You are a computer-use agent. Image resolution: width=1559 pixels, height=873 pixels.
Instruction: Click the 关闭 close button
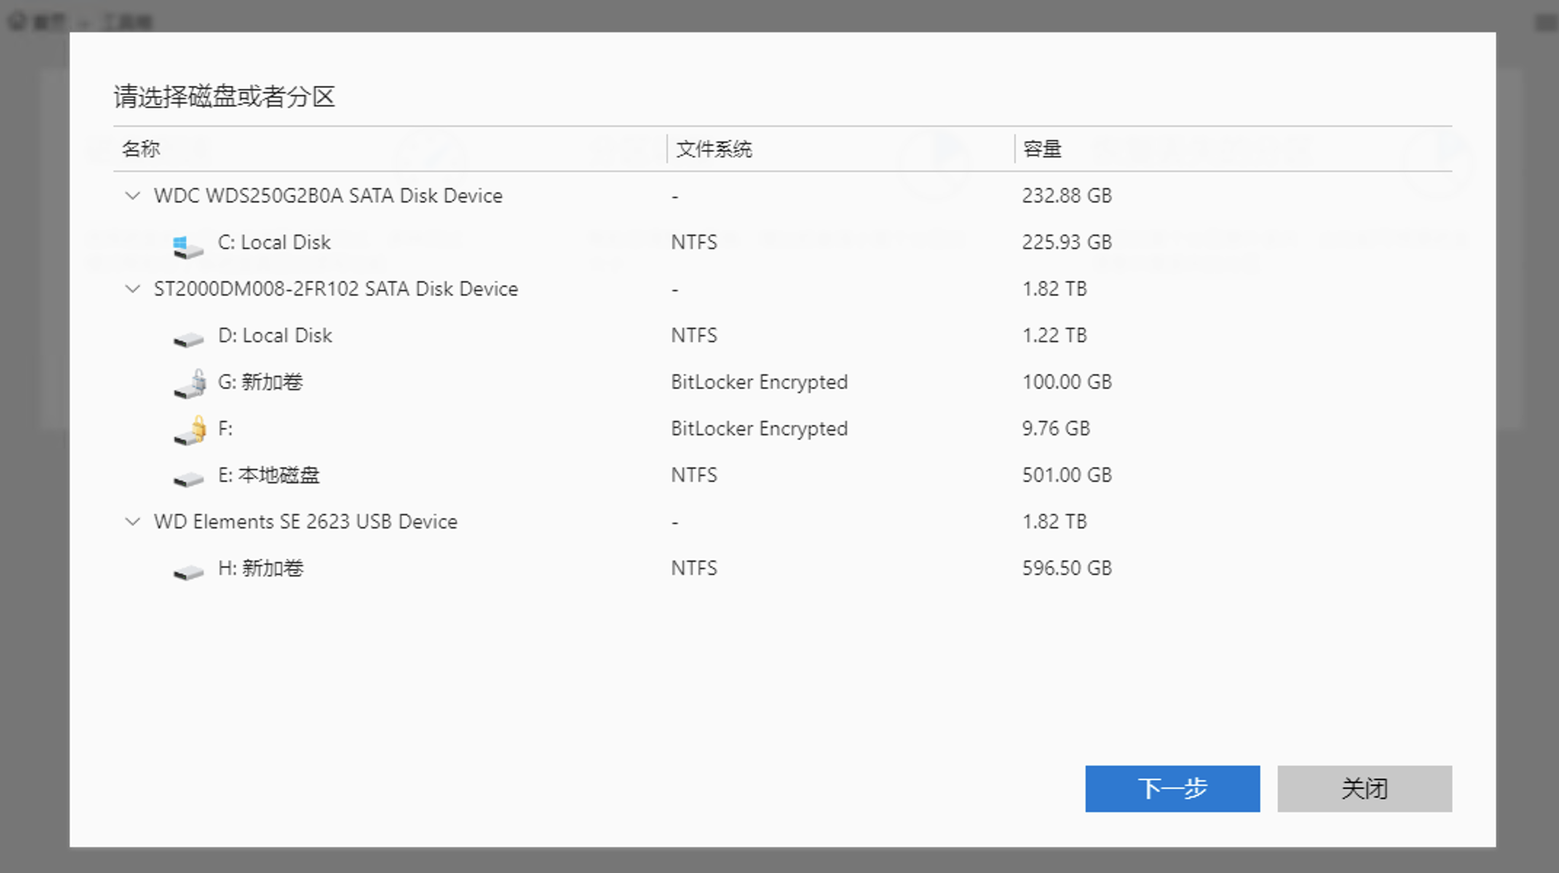(x=1364, y=789)
